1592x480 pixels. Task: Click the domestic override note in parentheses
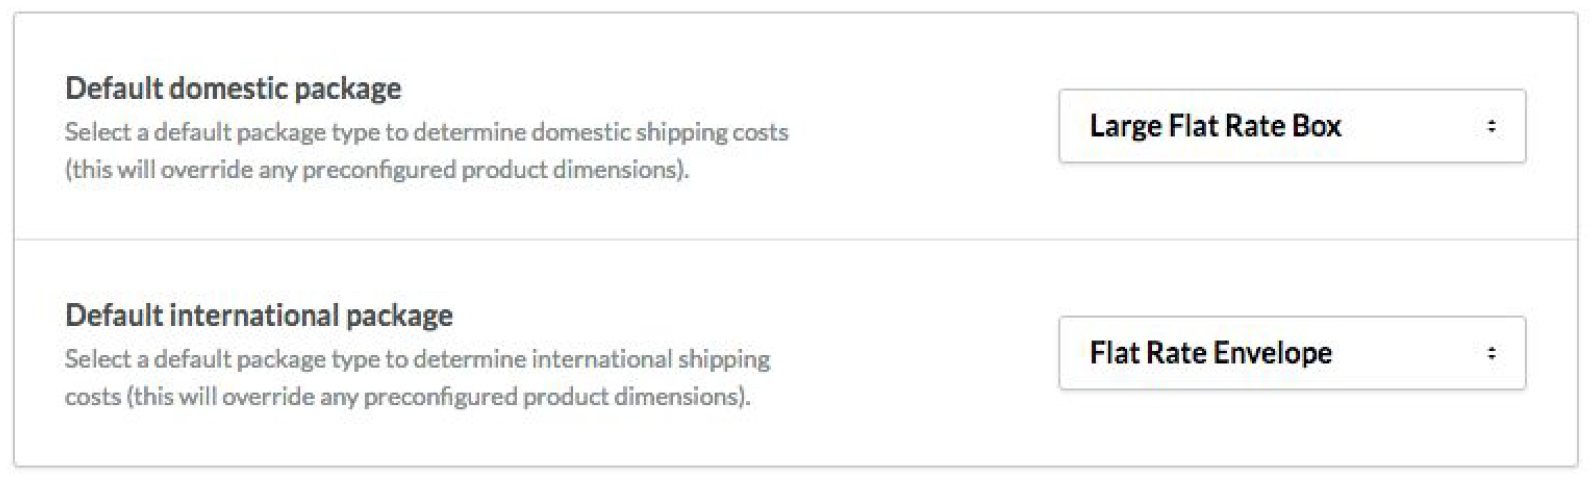pos(377,170)
